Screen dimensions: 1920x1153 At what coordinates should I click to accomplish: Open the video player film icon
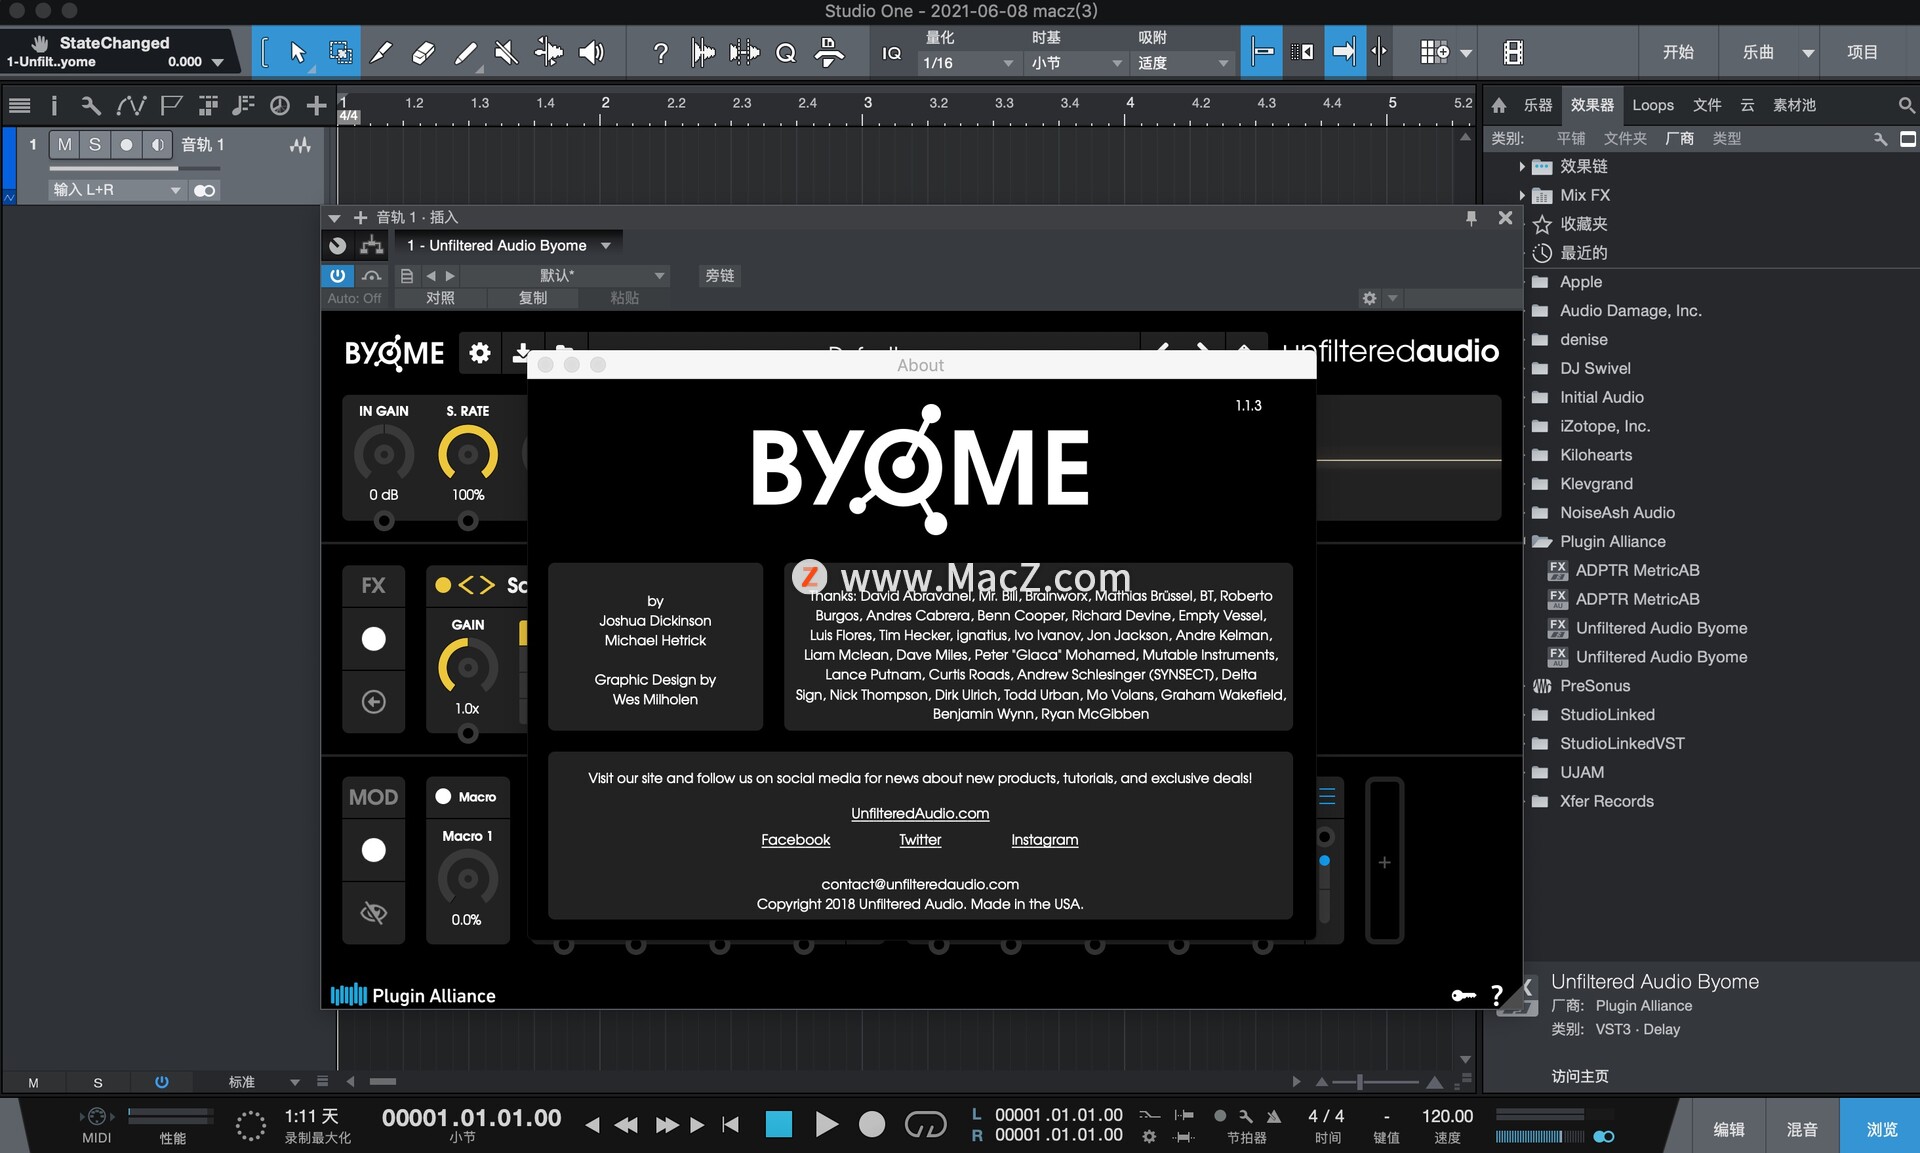[1513, 52]
